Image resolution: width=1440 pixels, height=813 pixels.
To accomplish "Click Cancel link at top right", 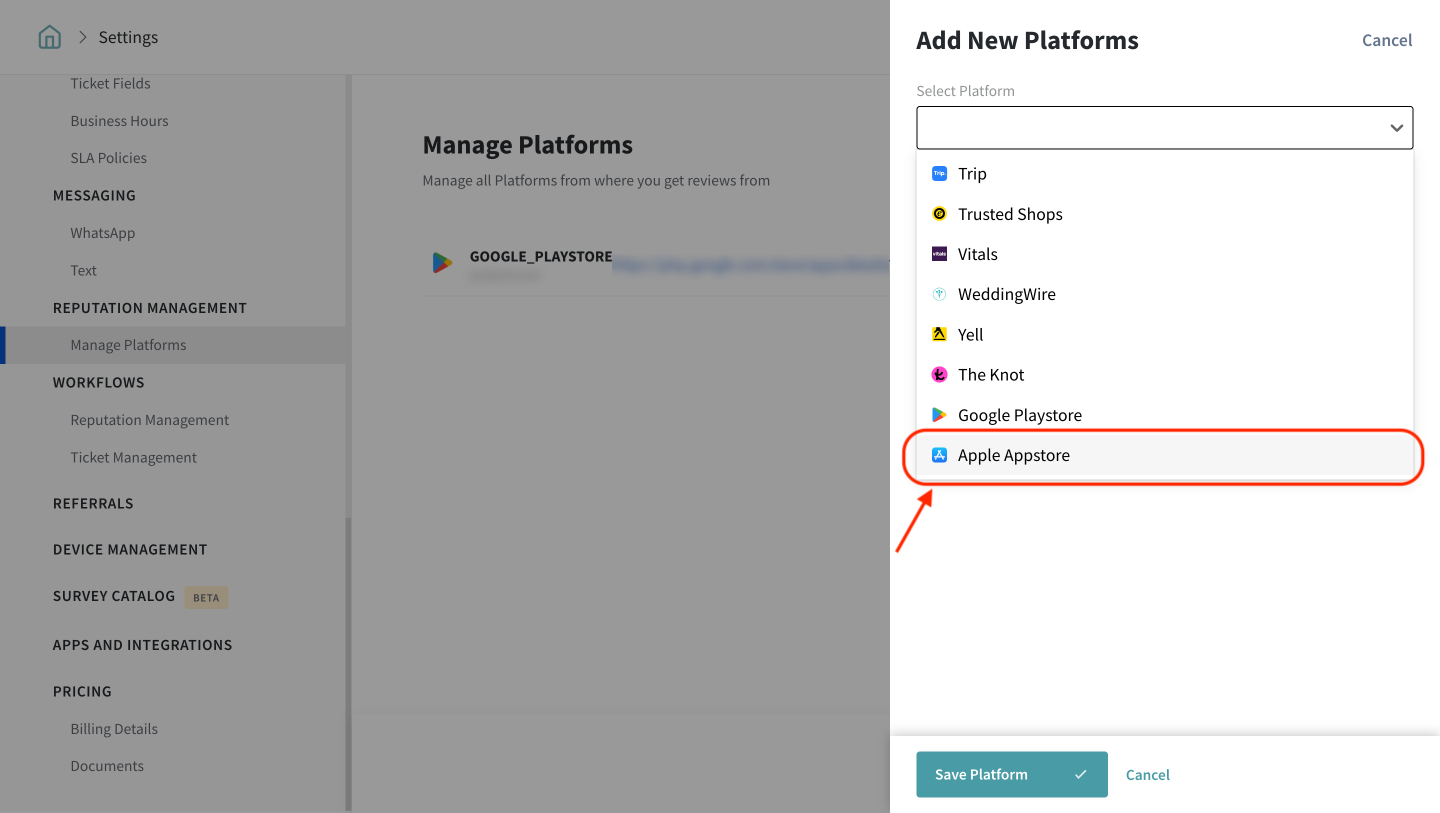I will (x=1387, y=41).
